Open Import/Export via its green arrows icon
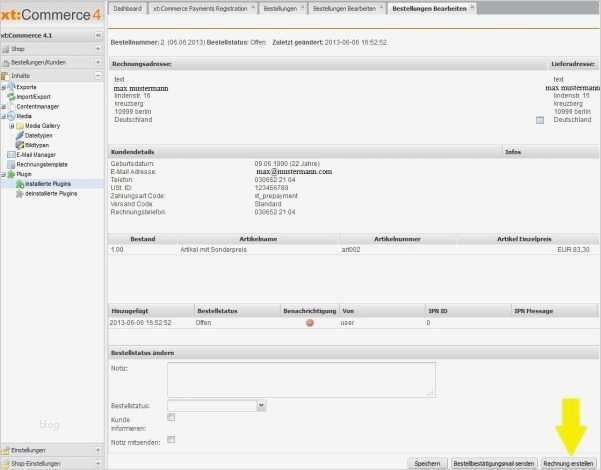The height and width of the screenshot is (470, 601). tap(11, 97)
